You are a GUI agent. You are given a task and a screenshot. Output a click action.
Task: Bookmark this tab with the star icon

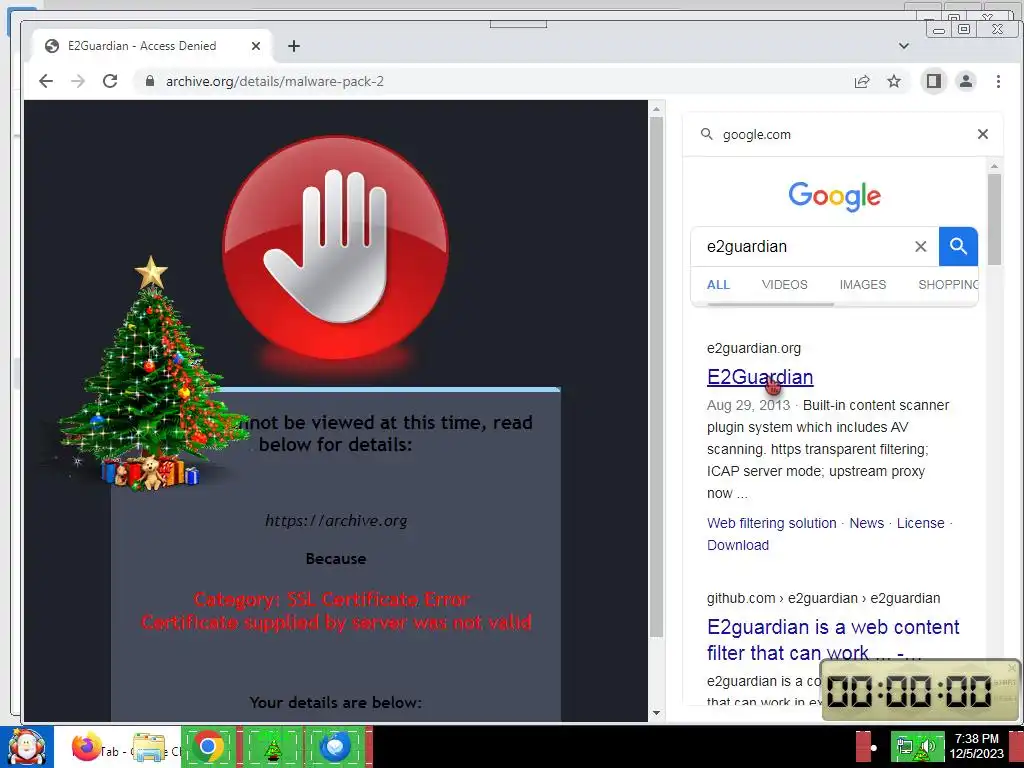coord(894,81)
